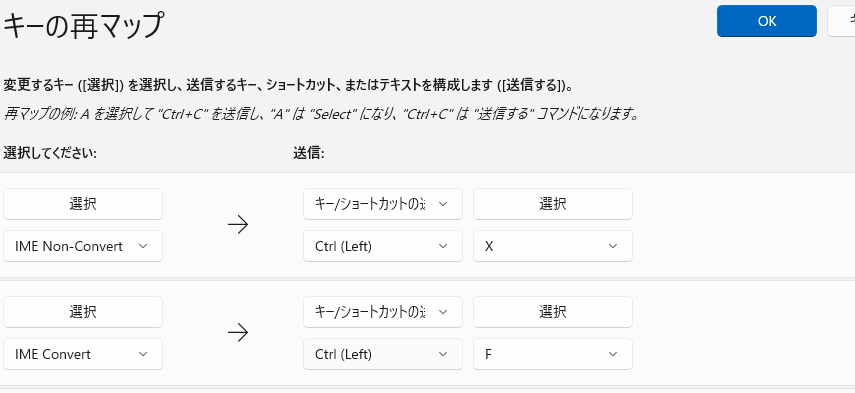Click 選択 button above the X key dropdown
This screenshot has height=393, width=855.
(x=553, y=204)
